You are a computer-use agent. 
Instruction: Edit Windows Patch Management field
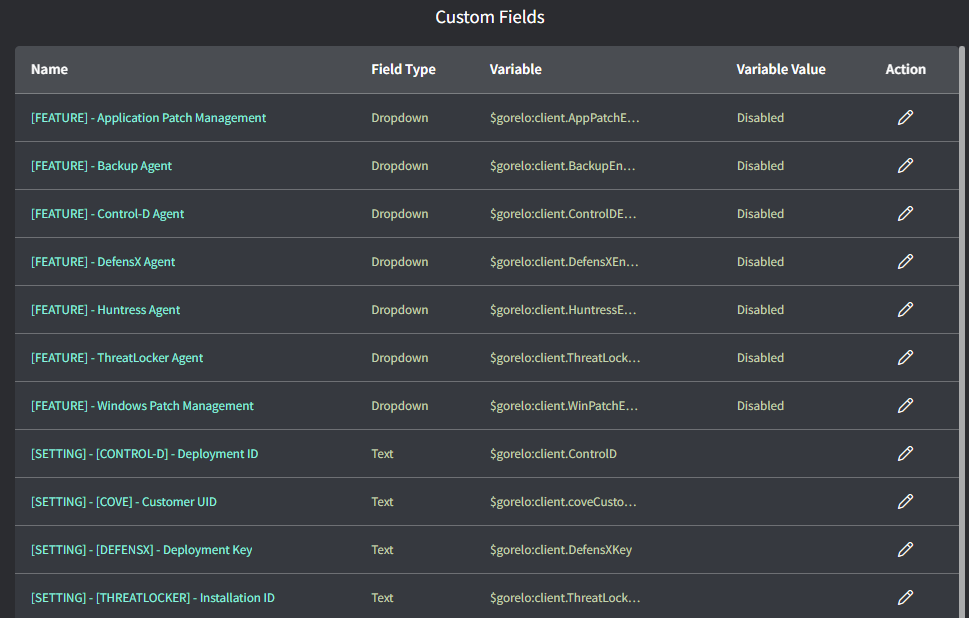click(905, 405)
